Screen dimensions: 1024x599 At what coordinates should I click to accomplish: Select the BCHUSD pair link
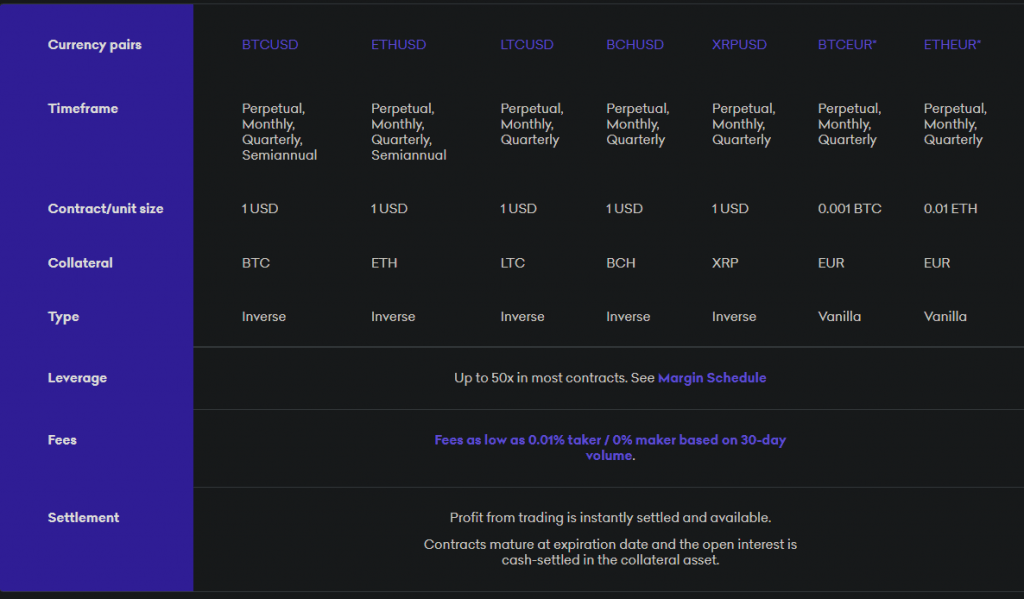[635, 45]
